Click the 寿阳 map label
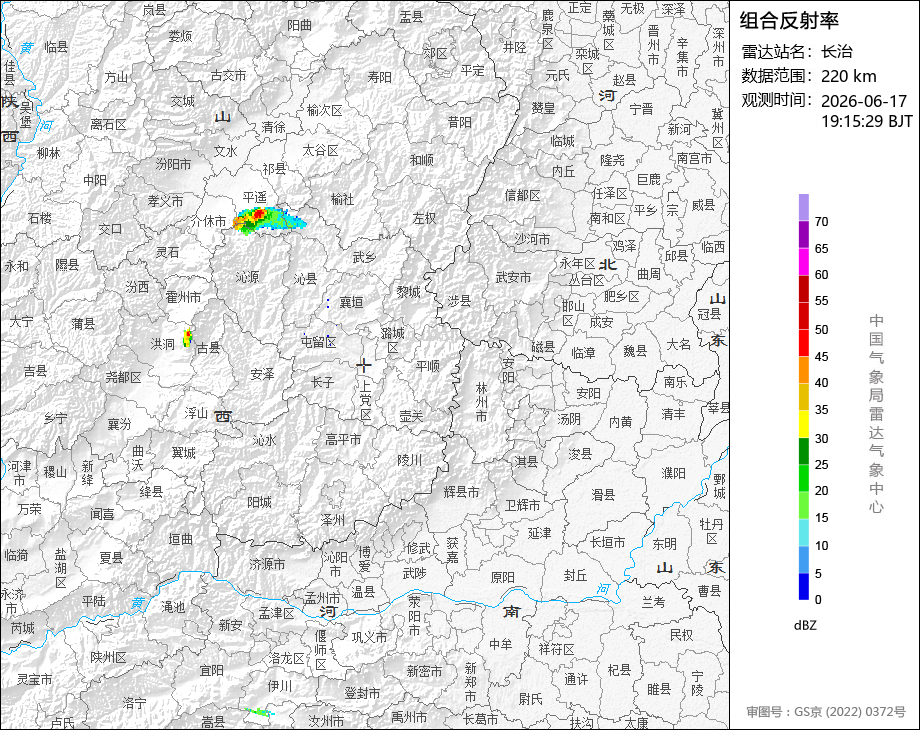920x730 pixels. coord(380,77)
